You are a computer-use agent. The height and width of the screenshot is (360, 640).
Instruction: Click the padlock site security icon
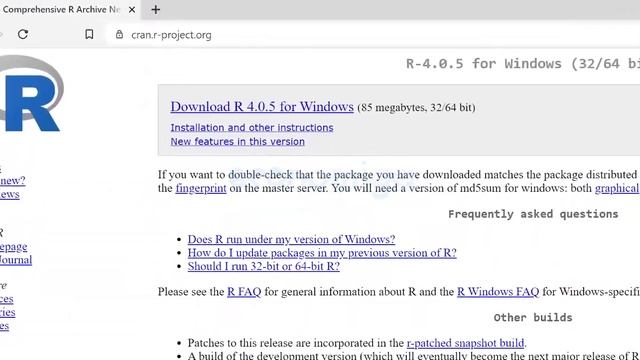click(119, 34)
